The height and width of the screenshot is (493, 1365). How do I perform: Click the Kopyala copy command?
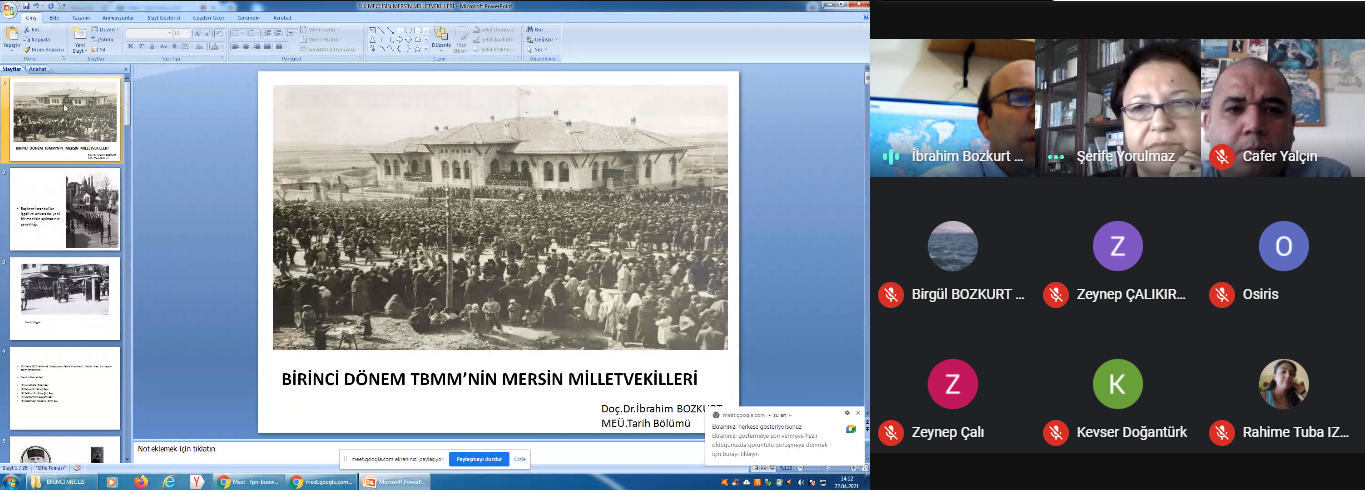tap(37, 39)
